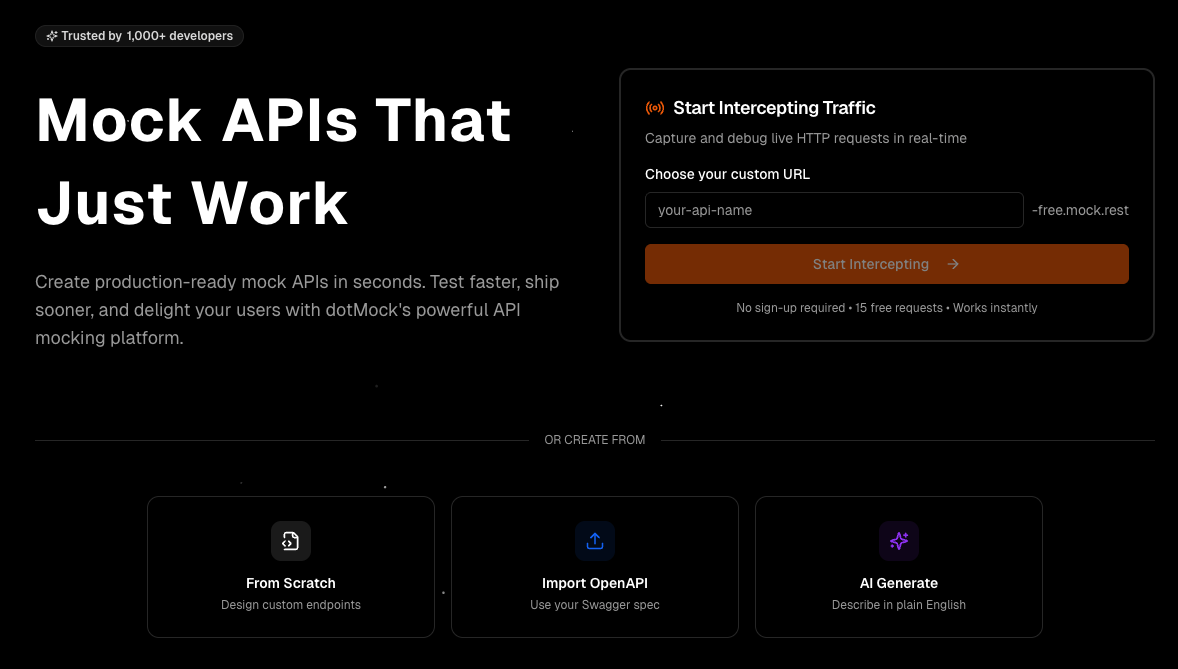Focus the your-api-name URL input field
Viewport: 1178px width, 669px height.
pyautogui.click(x=834, y=210)
